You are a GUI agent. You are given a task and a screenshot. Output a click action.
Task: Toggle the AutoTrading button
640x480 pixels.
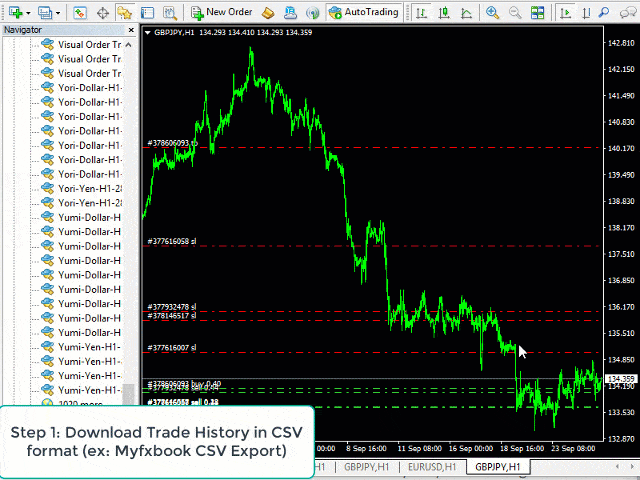point(364,12)
